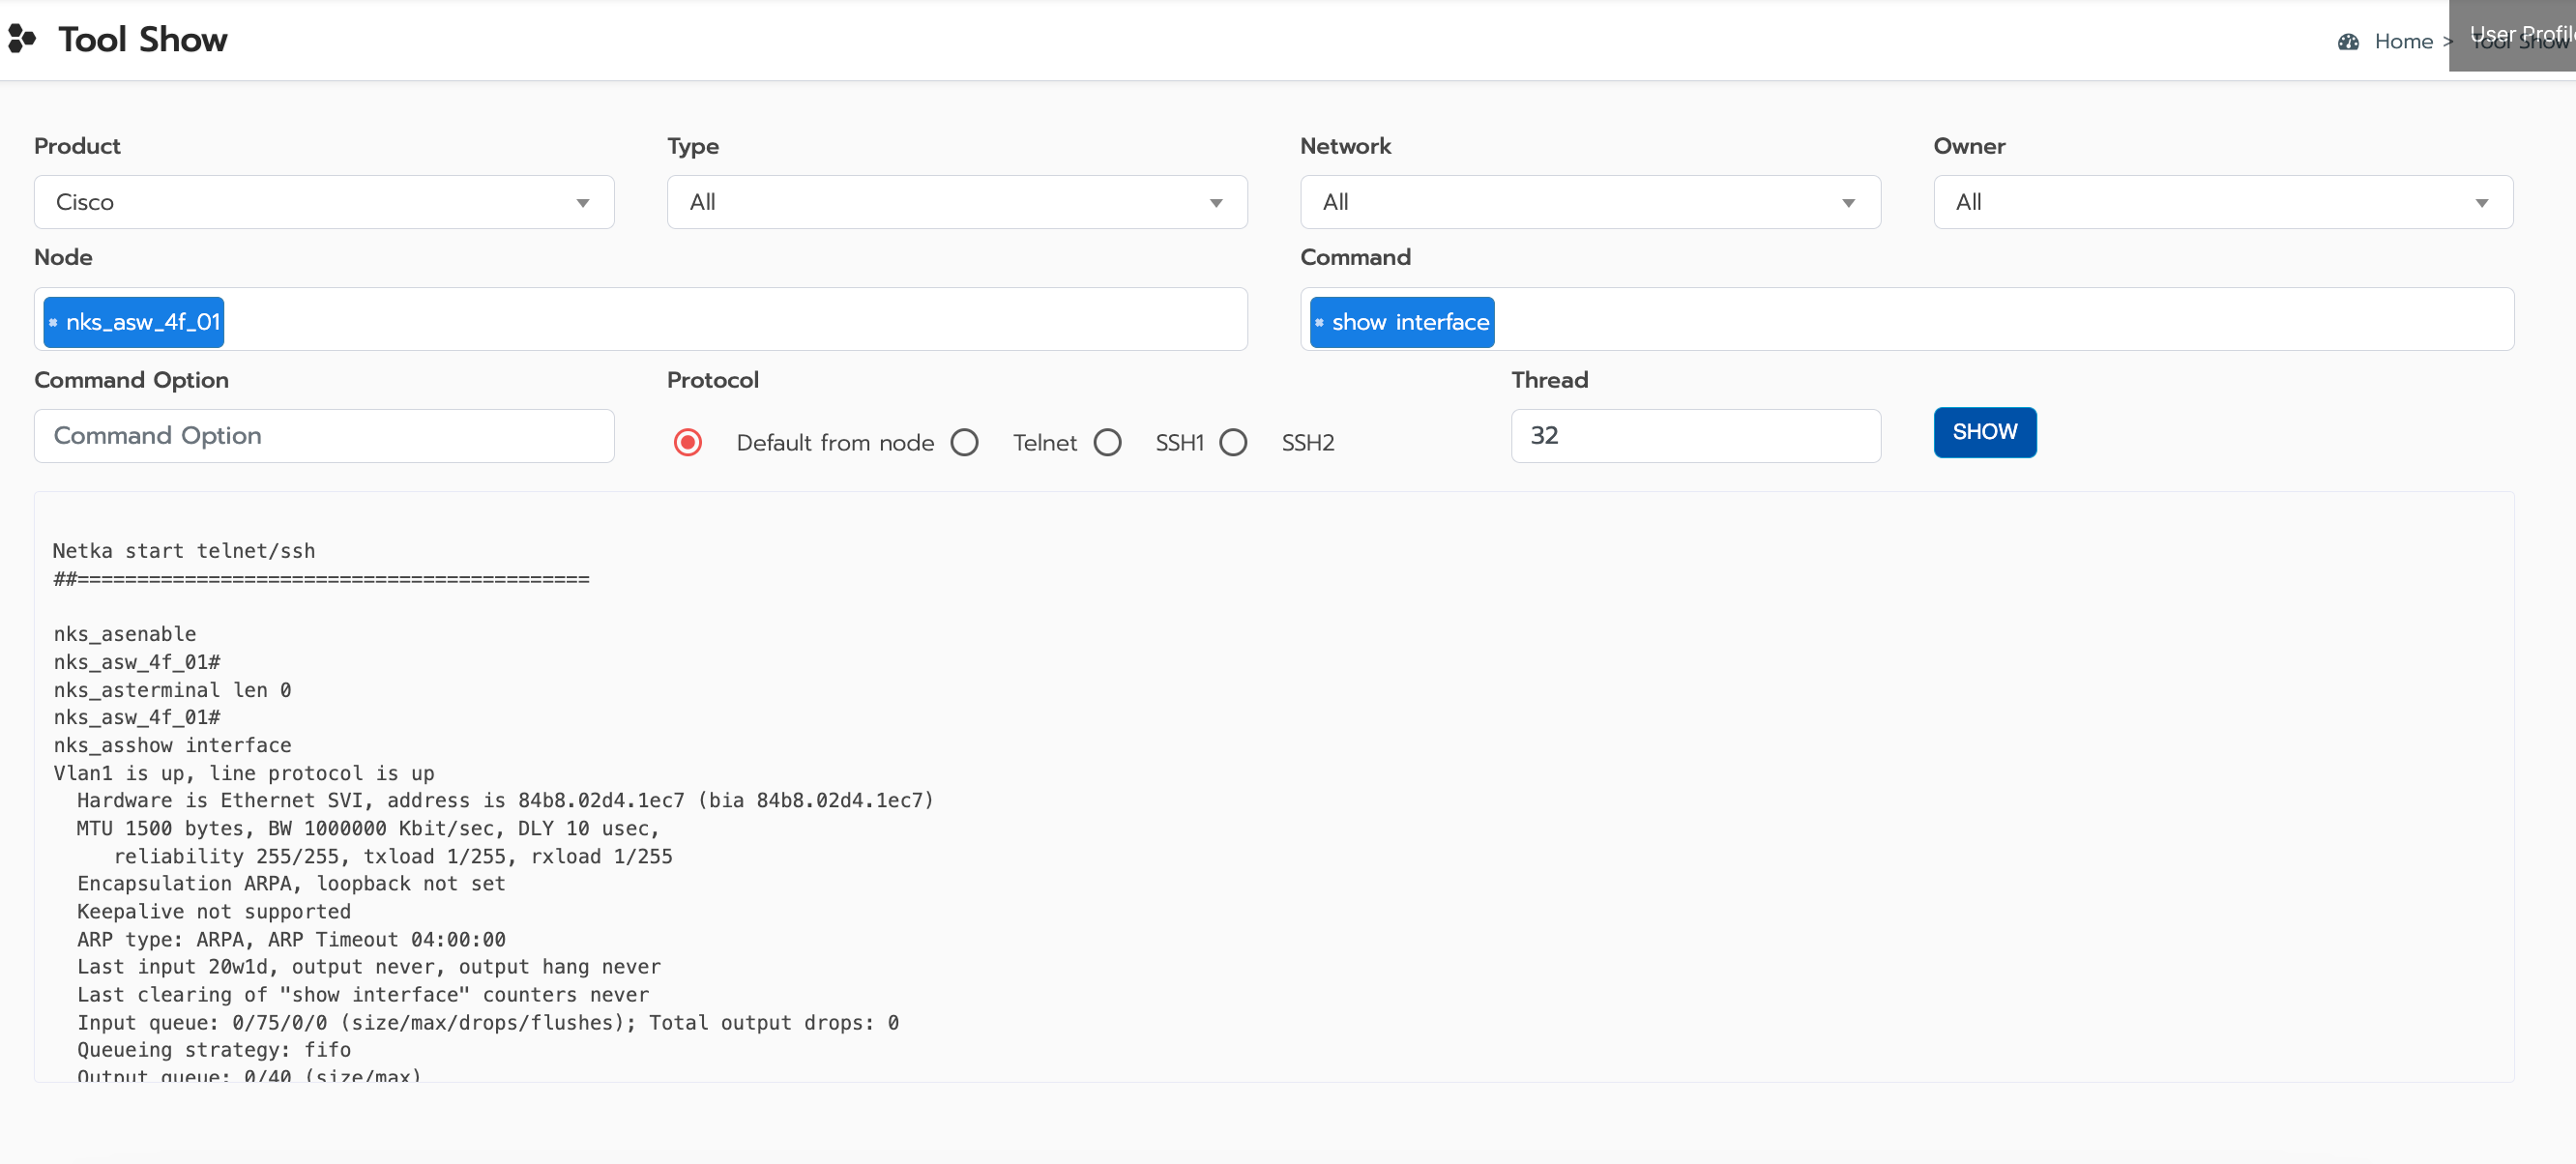Go to Home breadcrumb link

click(2403, 42)
